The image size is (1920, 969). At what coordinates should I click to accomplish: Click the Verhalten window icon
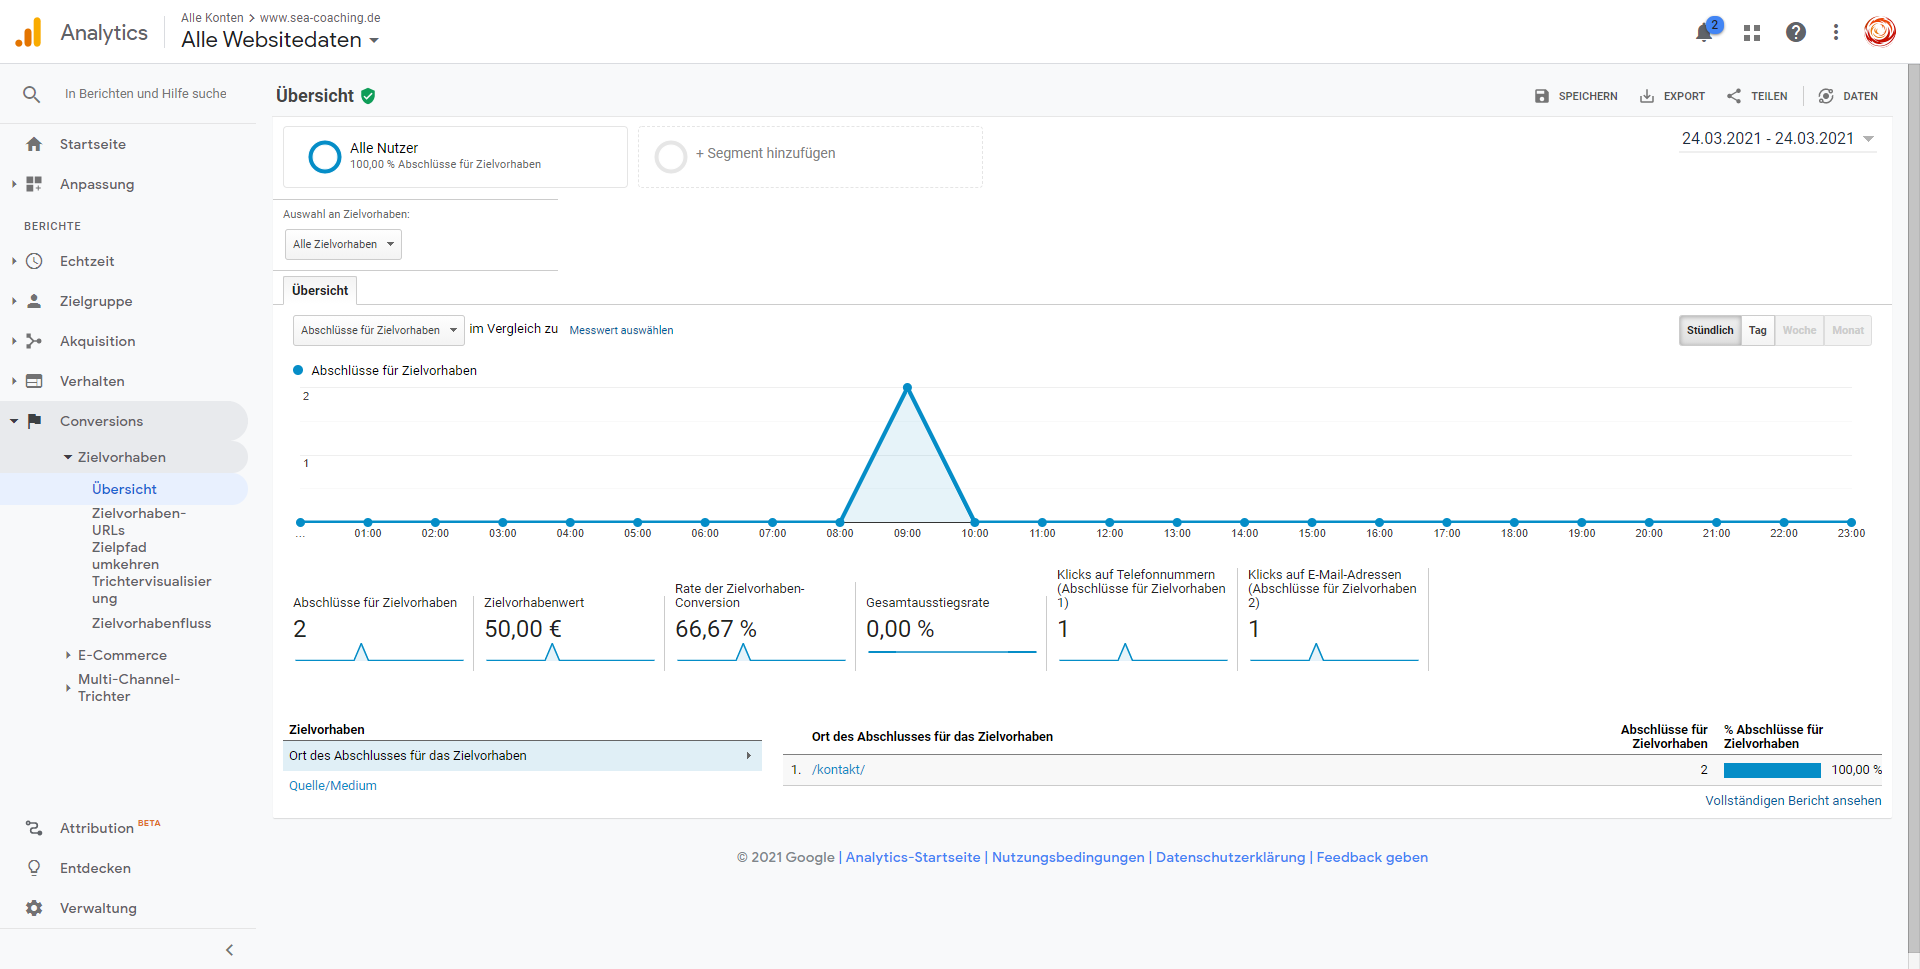34,381
